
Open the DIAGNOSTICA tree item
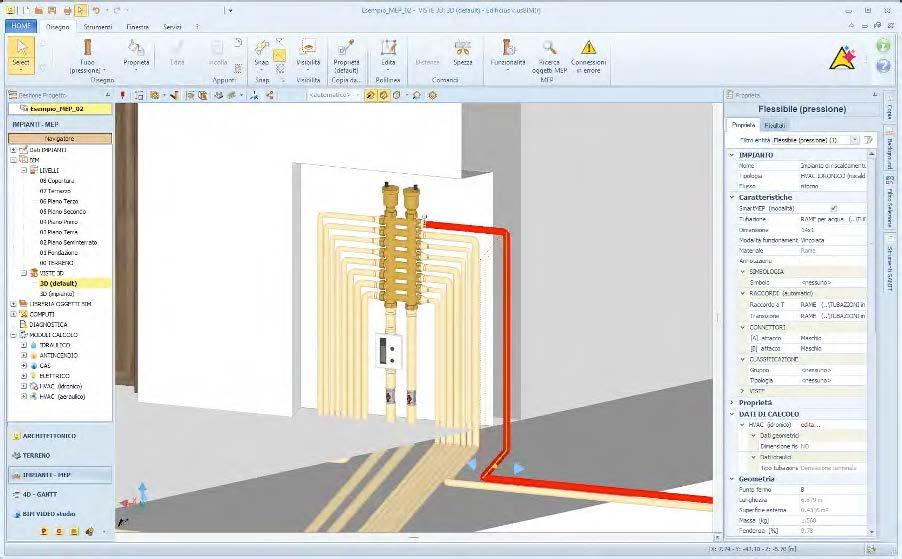[48, 324]
